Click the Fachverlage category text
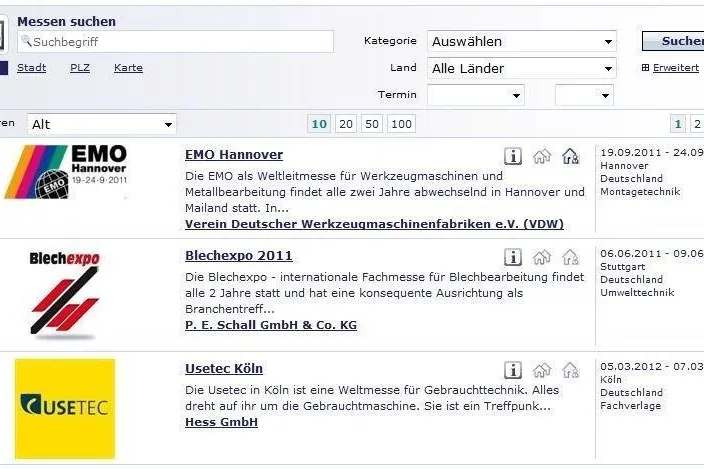 (631, 406)
